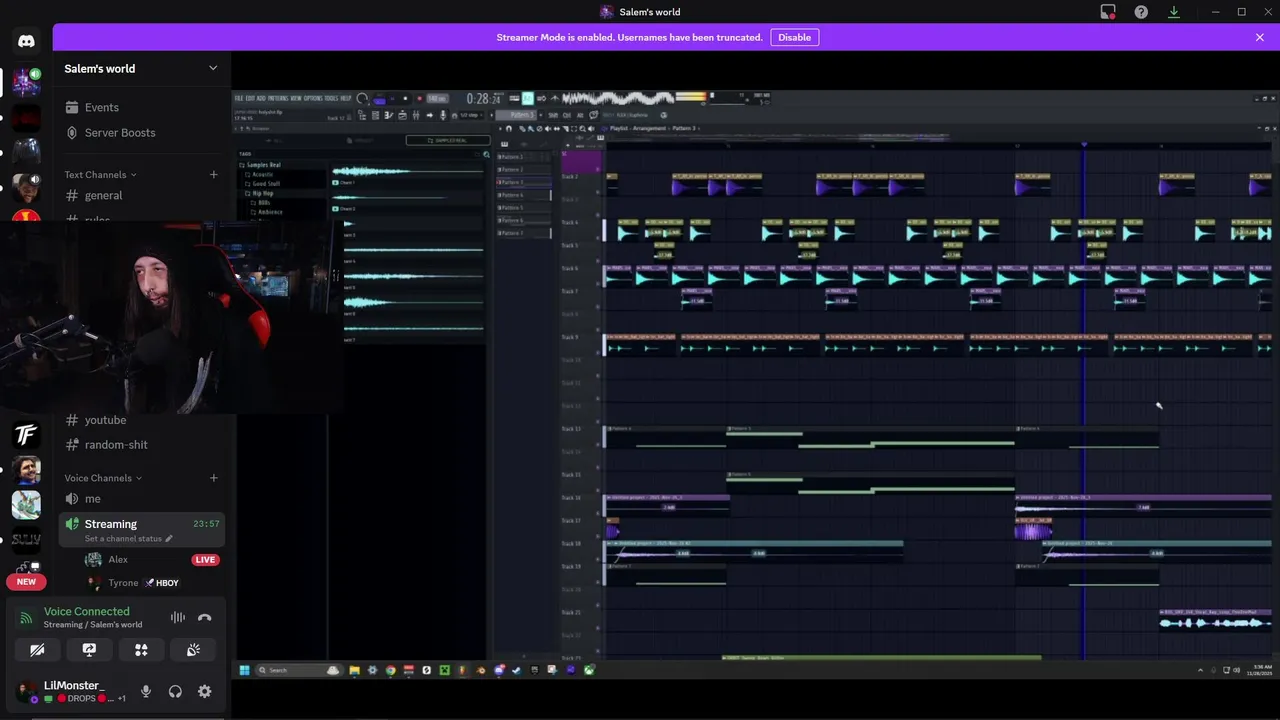1280x720 pixels.
Task: Open the Activities launcher button
Action: (141, 650)
